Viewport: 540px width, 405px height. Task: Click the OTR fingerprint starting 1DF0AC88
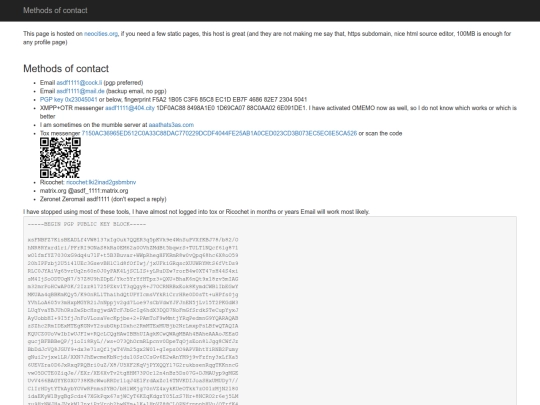click(231, 108)
